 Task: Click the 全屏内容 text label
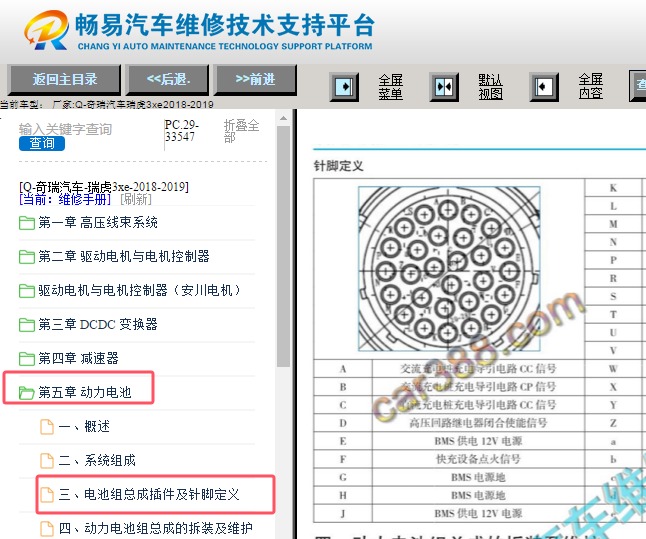(590, 86)
